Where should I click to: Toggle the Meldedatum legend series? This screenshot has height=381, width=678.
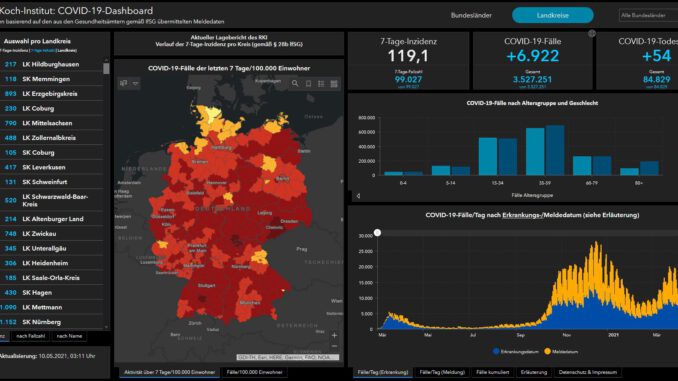(x=561, y=352)
